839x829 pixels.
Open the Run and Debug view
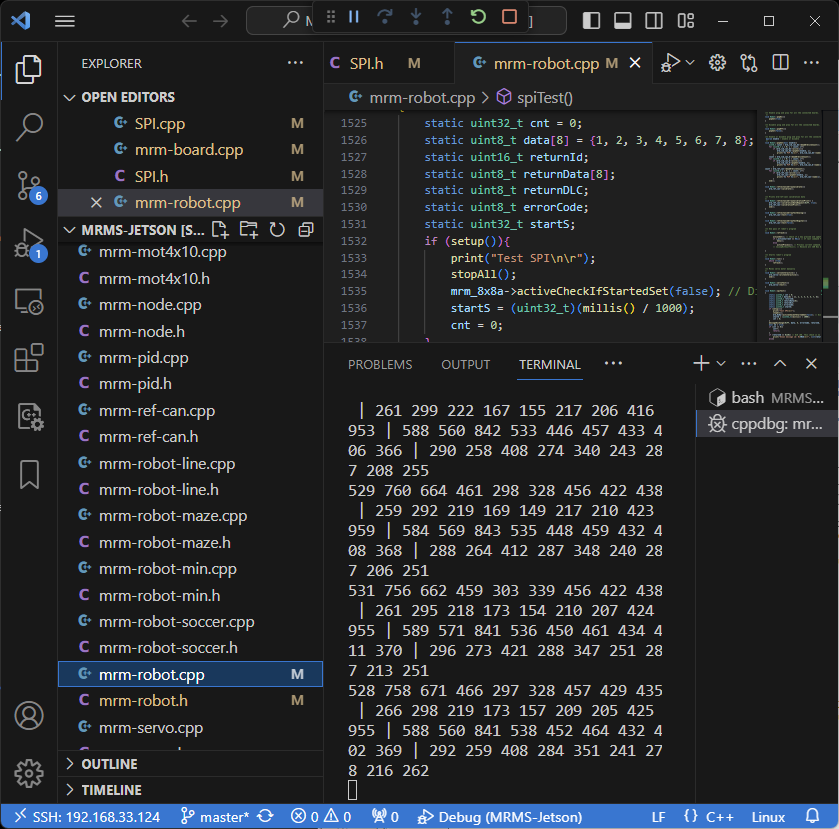(x=29, y=243)
